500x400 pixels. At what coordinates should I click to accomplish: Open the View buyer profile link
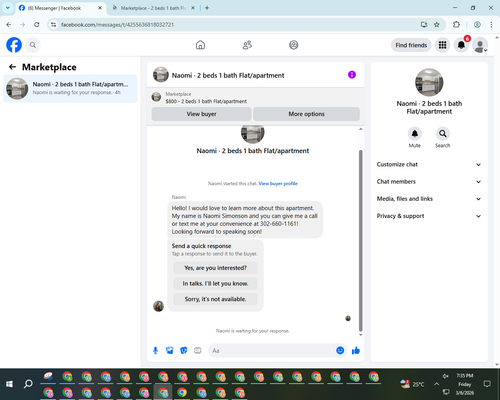278,183
